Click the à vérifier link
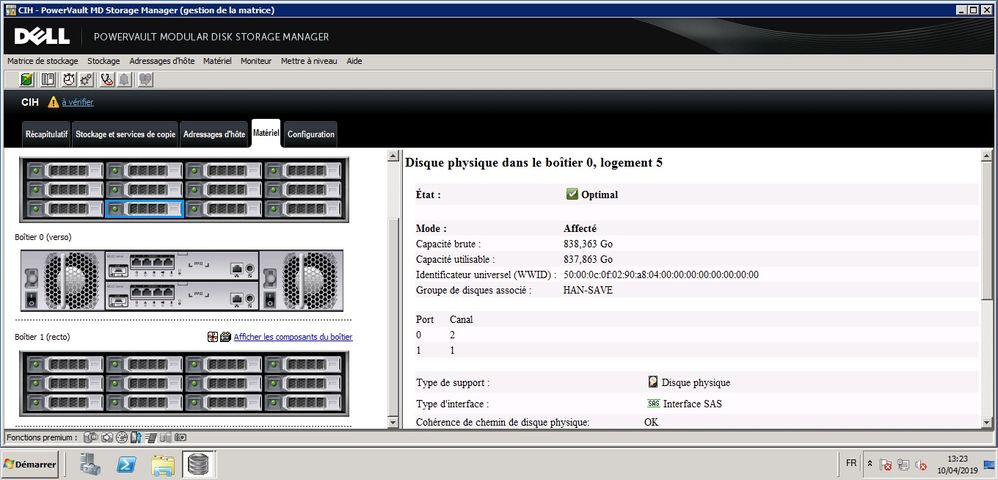998x480 pixels. 78,102
